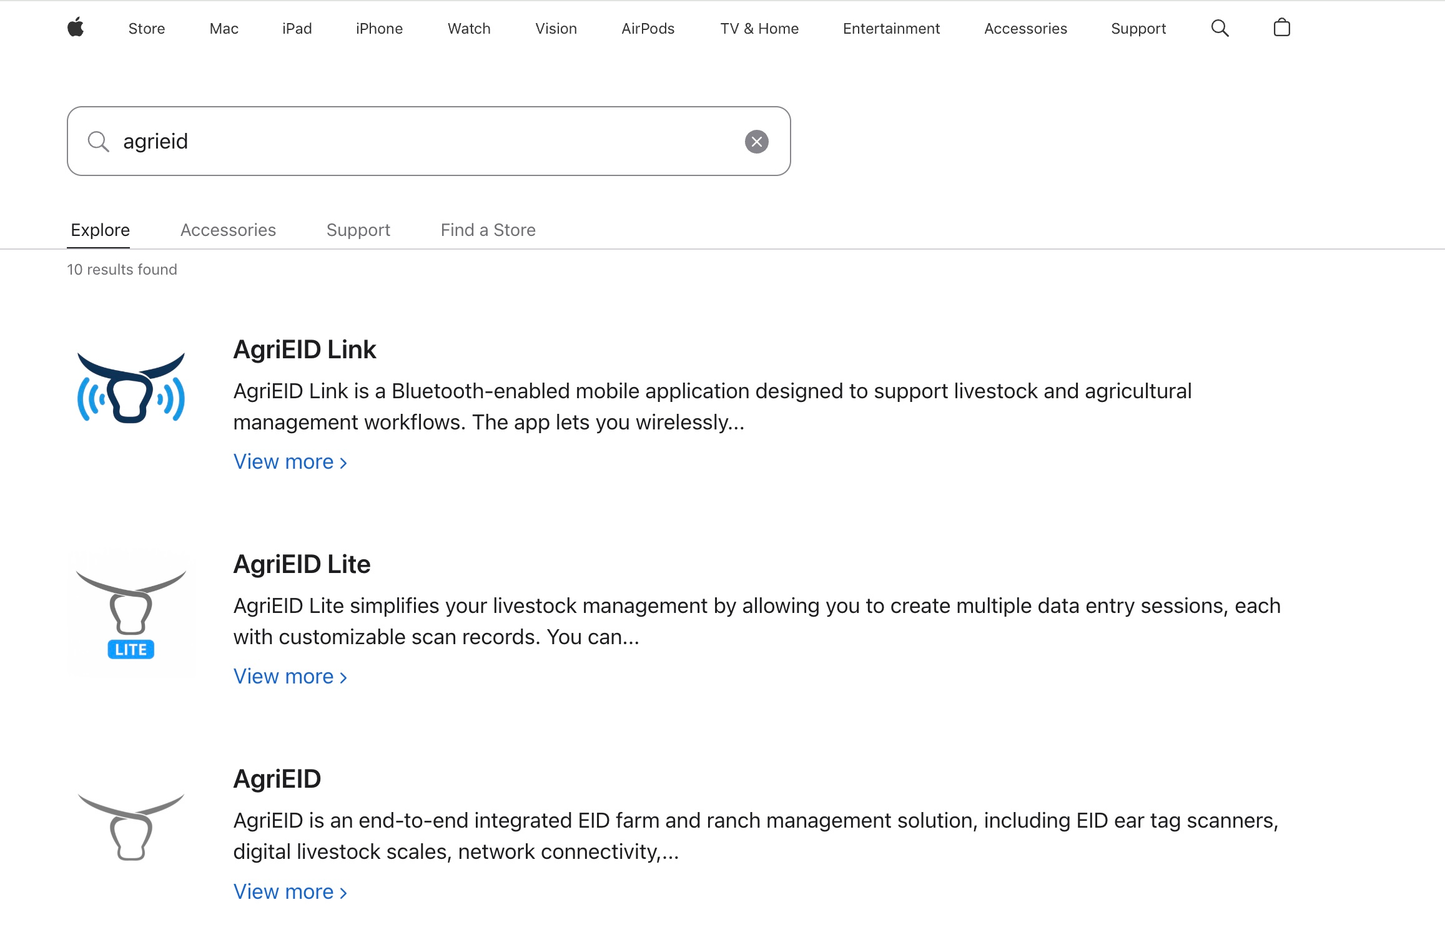Open the search magnifier in navigation bar
1445x950 pixels.
[1220, 28]
